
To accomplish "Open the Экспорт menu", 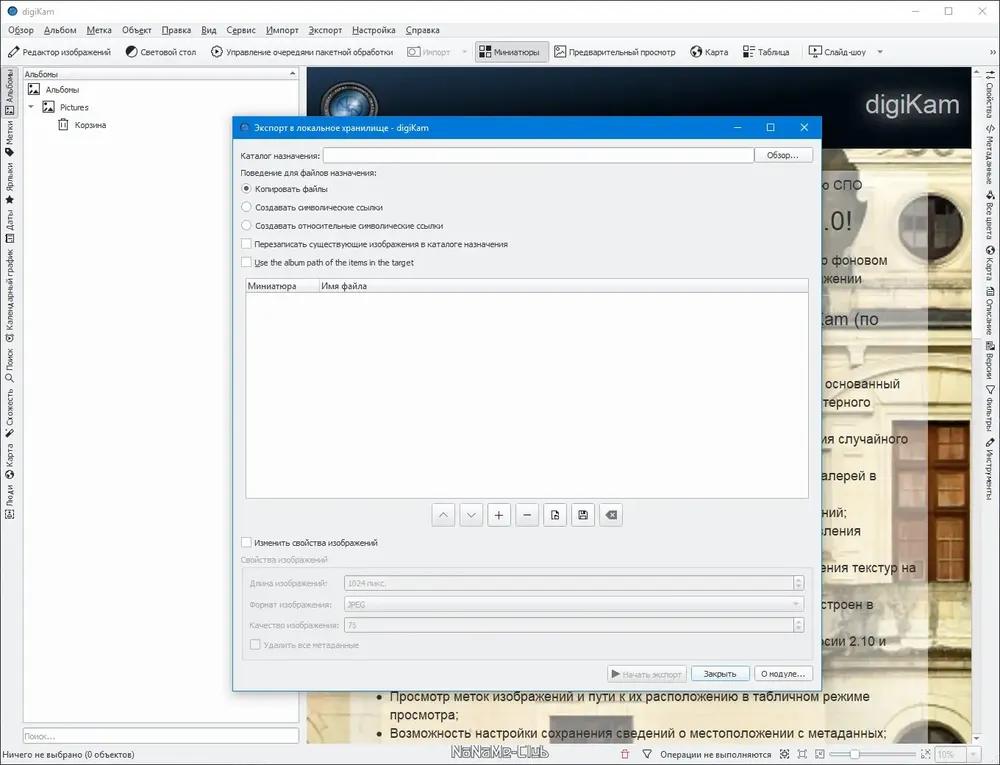I will point(325,30).
